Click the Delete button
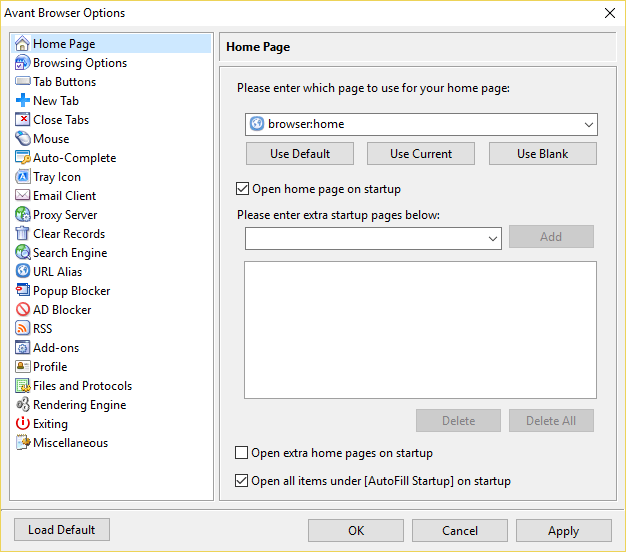The image size is (626, 552). pos(458,420)
